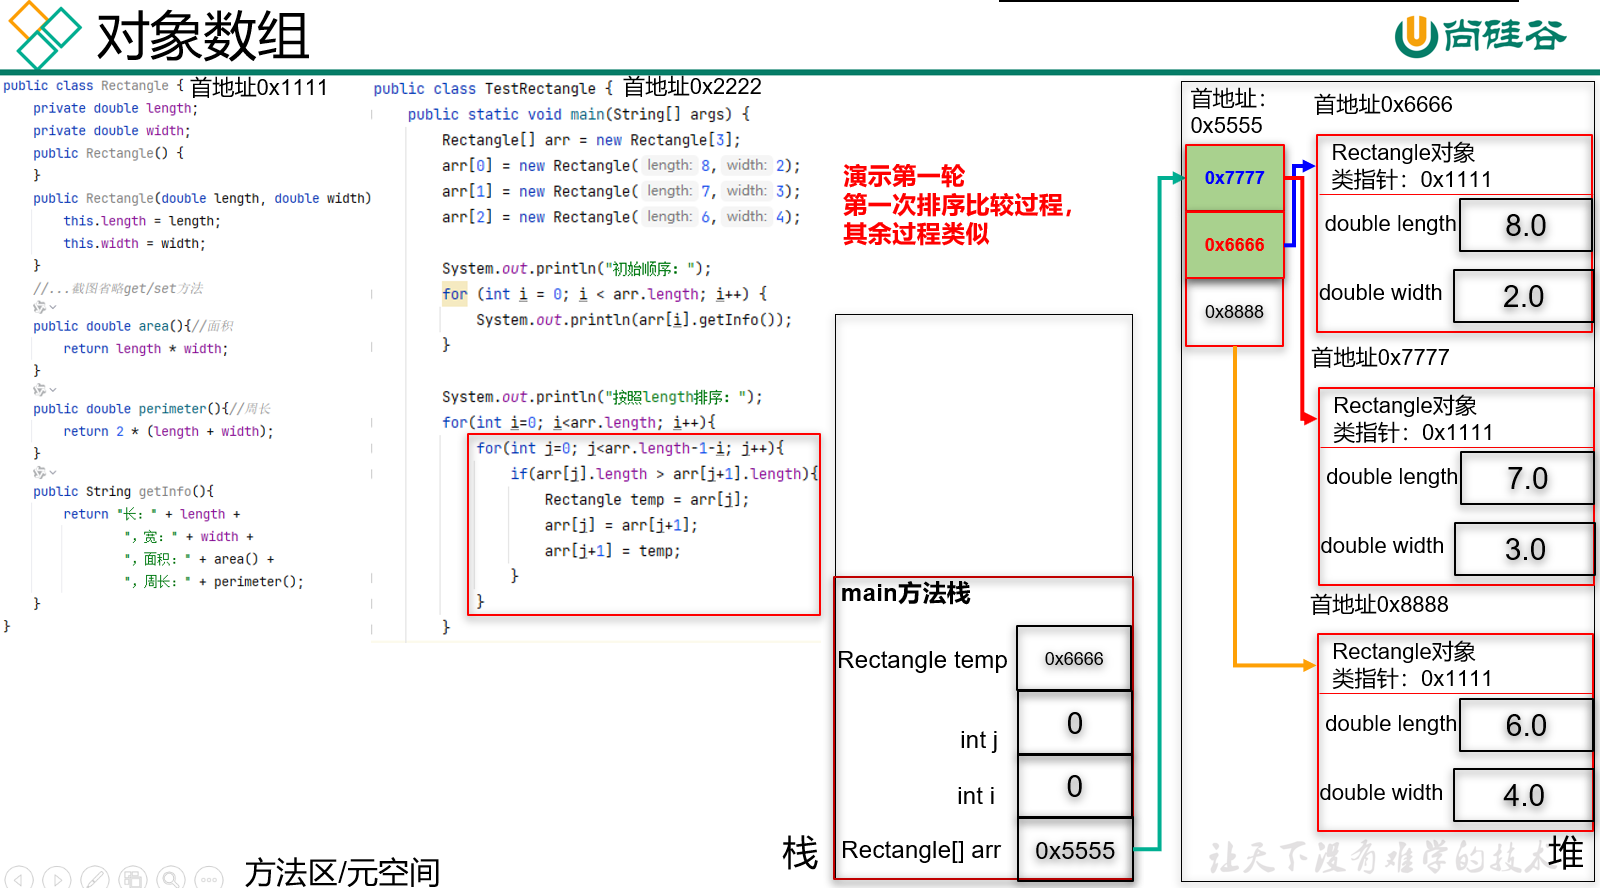Click the arr[j+1] = temp line
Image resolution: width=1600 pixels, height=888 pixels.
pos(612,551)
